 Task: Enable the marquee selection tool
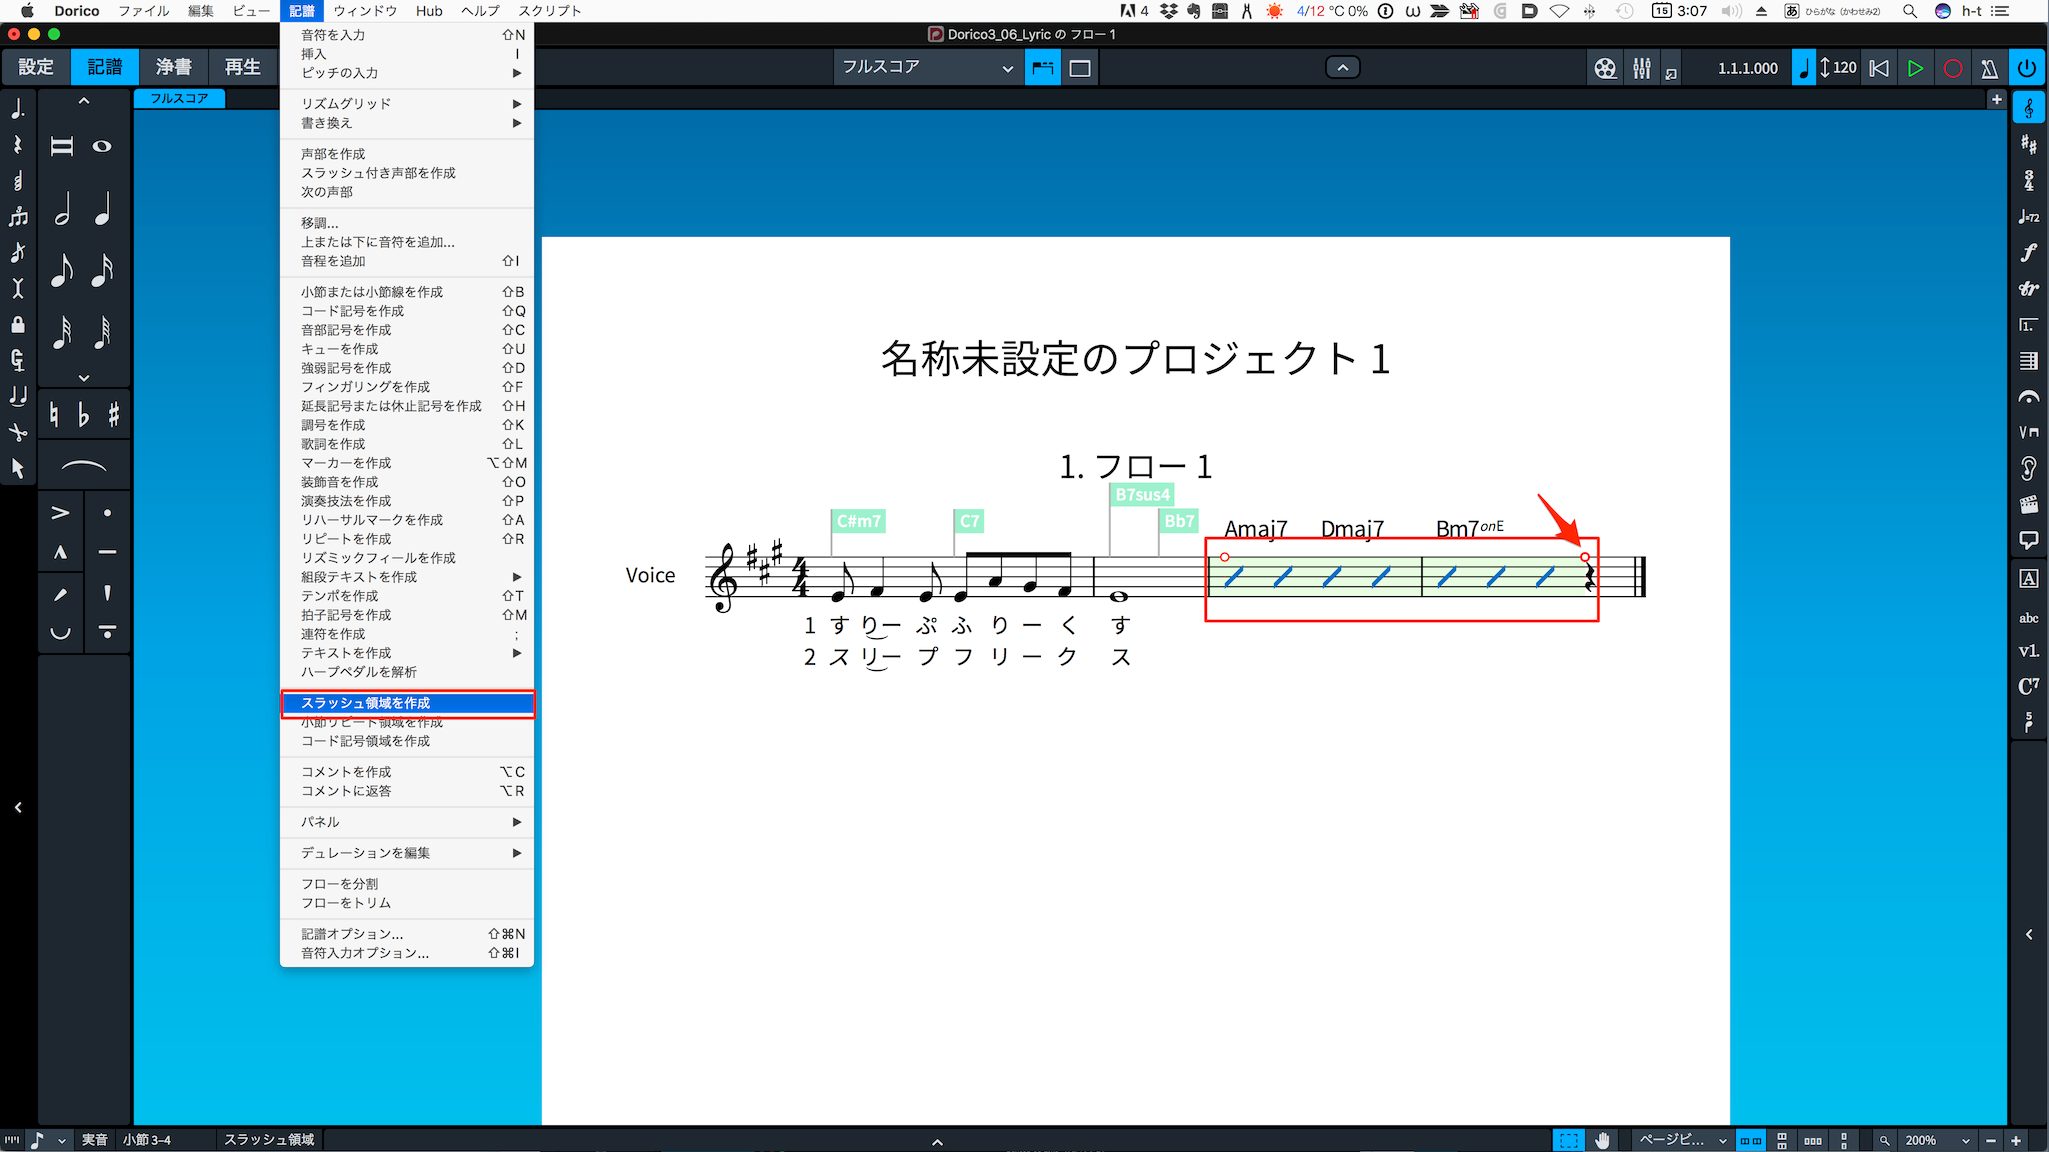pyautogui.click(x=1569, y=1140)
